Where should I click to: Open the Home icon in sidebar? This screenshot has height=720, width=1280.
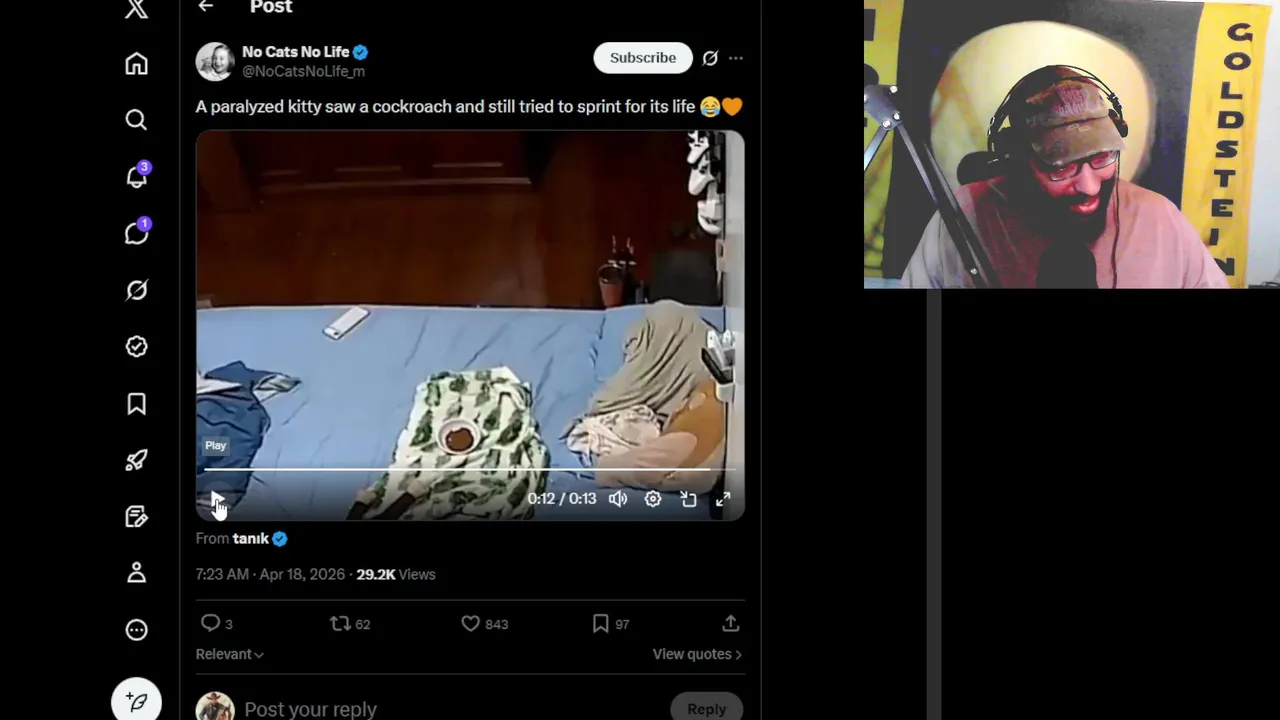click(136, 64)
